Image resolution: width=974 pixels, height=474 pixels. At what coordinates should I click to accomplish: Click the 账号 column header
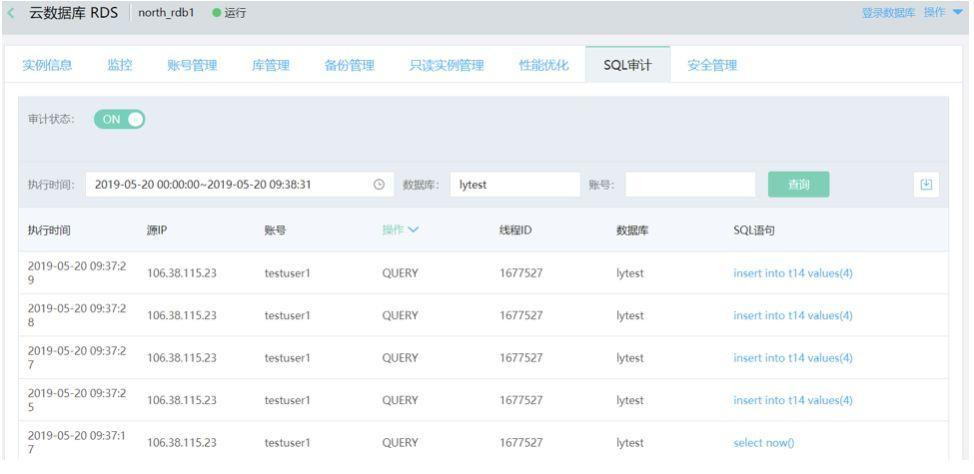[x=275, y=230]
